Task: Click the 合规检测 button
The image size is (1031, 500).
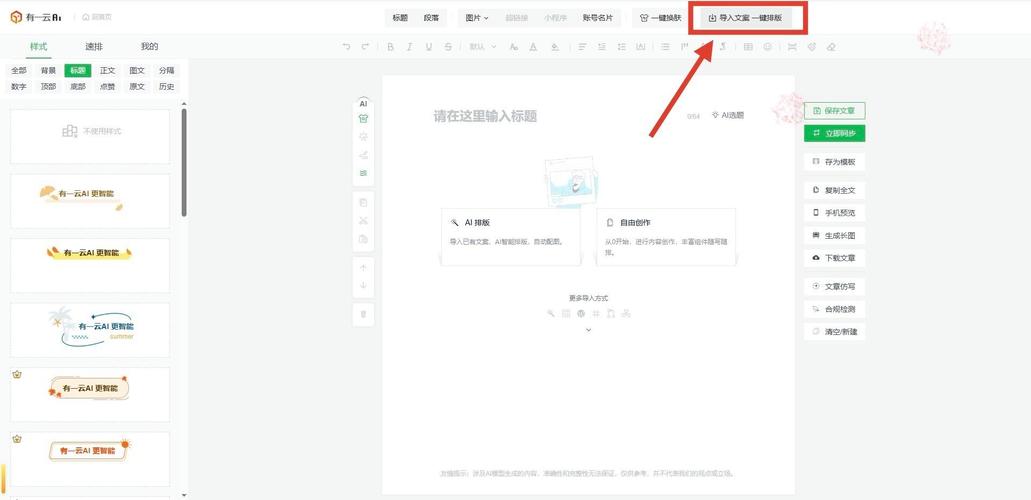Action: point(834,309)
